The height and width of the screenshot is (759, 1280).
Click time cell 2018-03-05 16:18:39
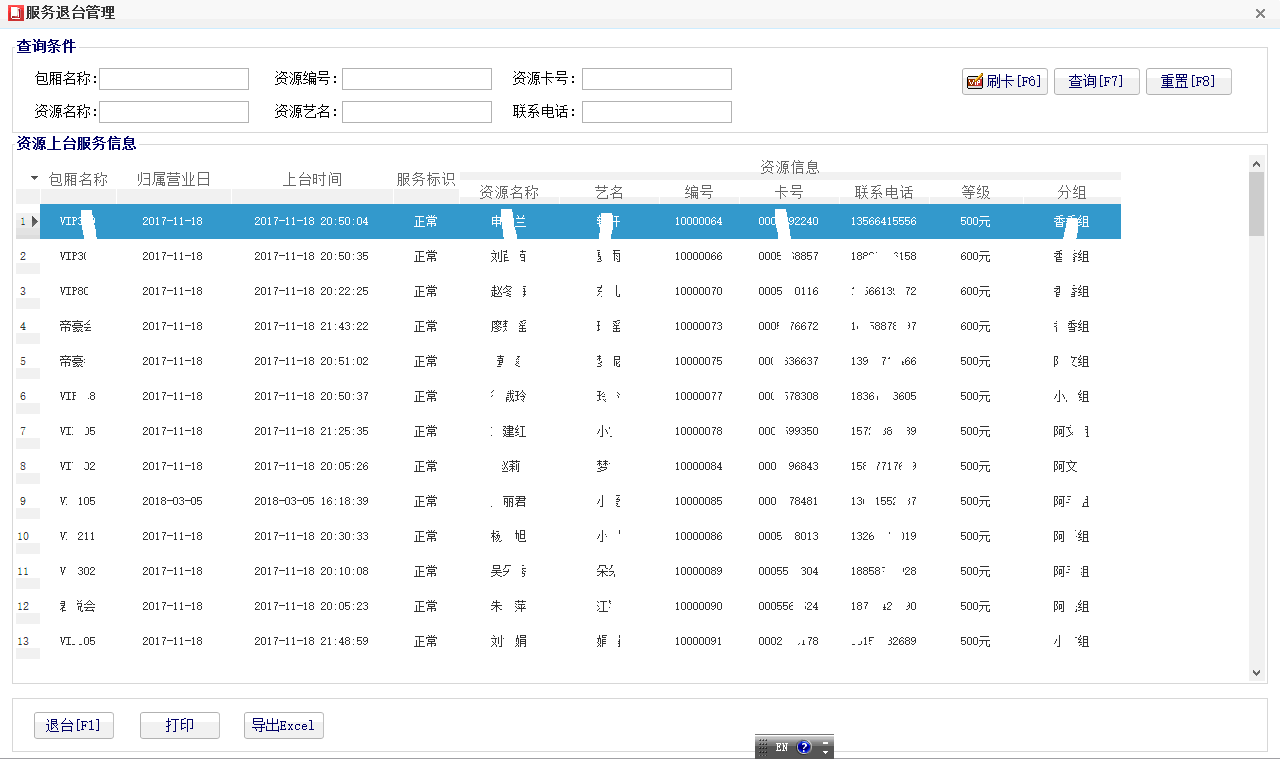tap(311, 501)
